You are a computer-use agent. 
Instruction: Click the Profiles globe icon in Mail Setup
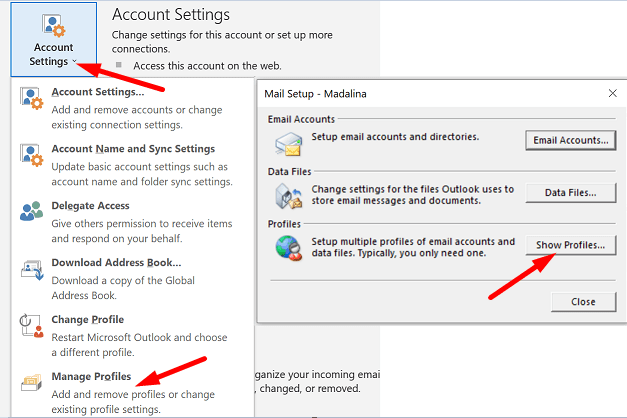[x=289, y=248]
